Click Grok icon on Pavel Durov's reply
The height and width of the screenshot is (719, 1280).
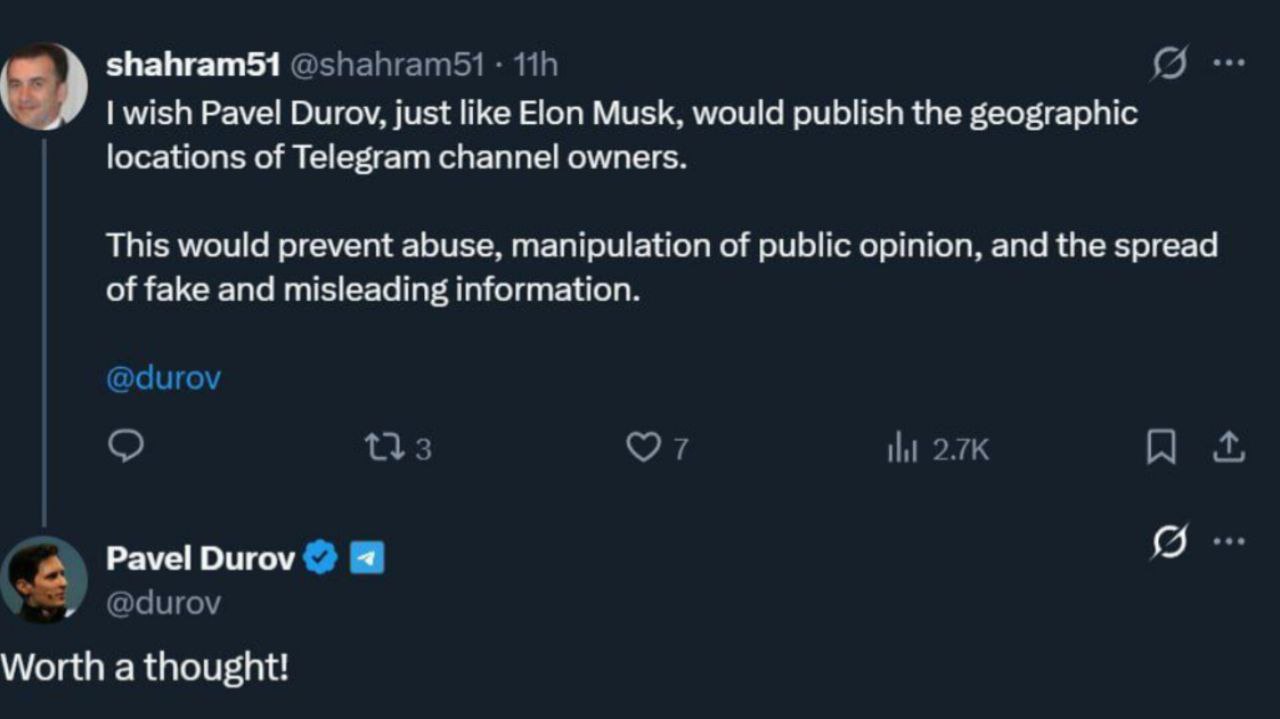(1169, 542)
